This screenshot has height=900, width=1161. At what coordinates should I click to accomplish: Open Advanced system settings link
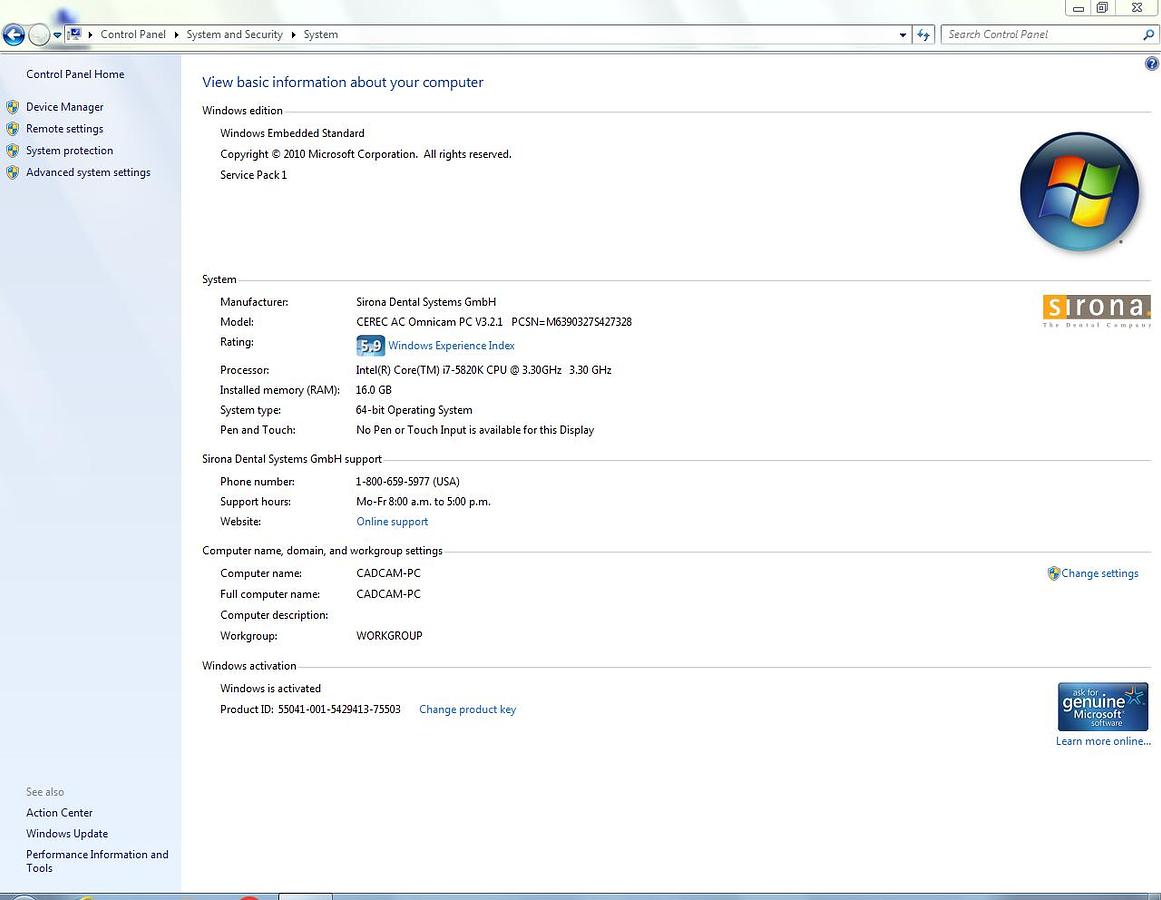coord(88,172)
